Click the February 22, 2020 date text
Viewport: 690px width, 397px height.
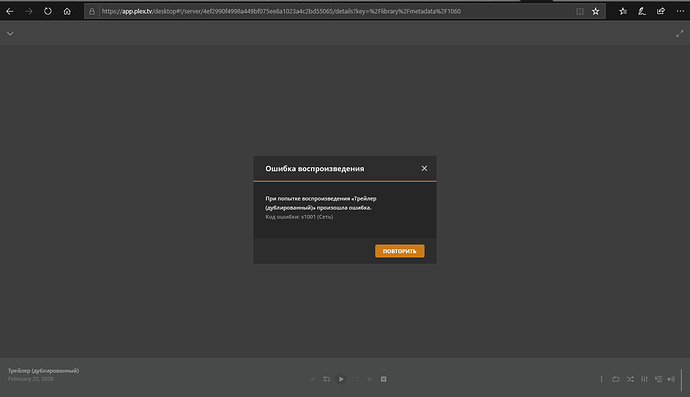click(x=31, y=379)
